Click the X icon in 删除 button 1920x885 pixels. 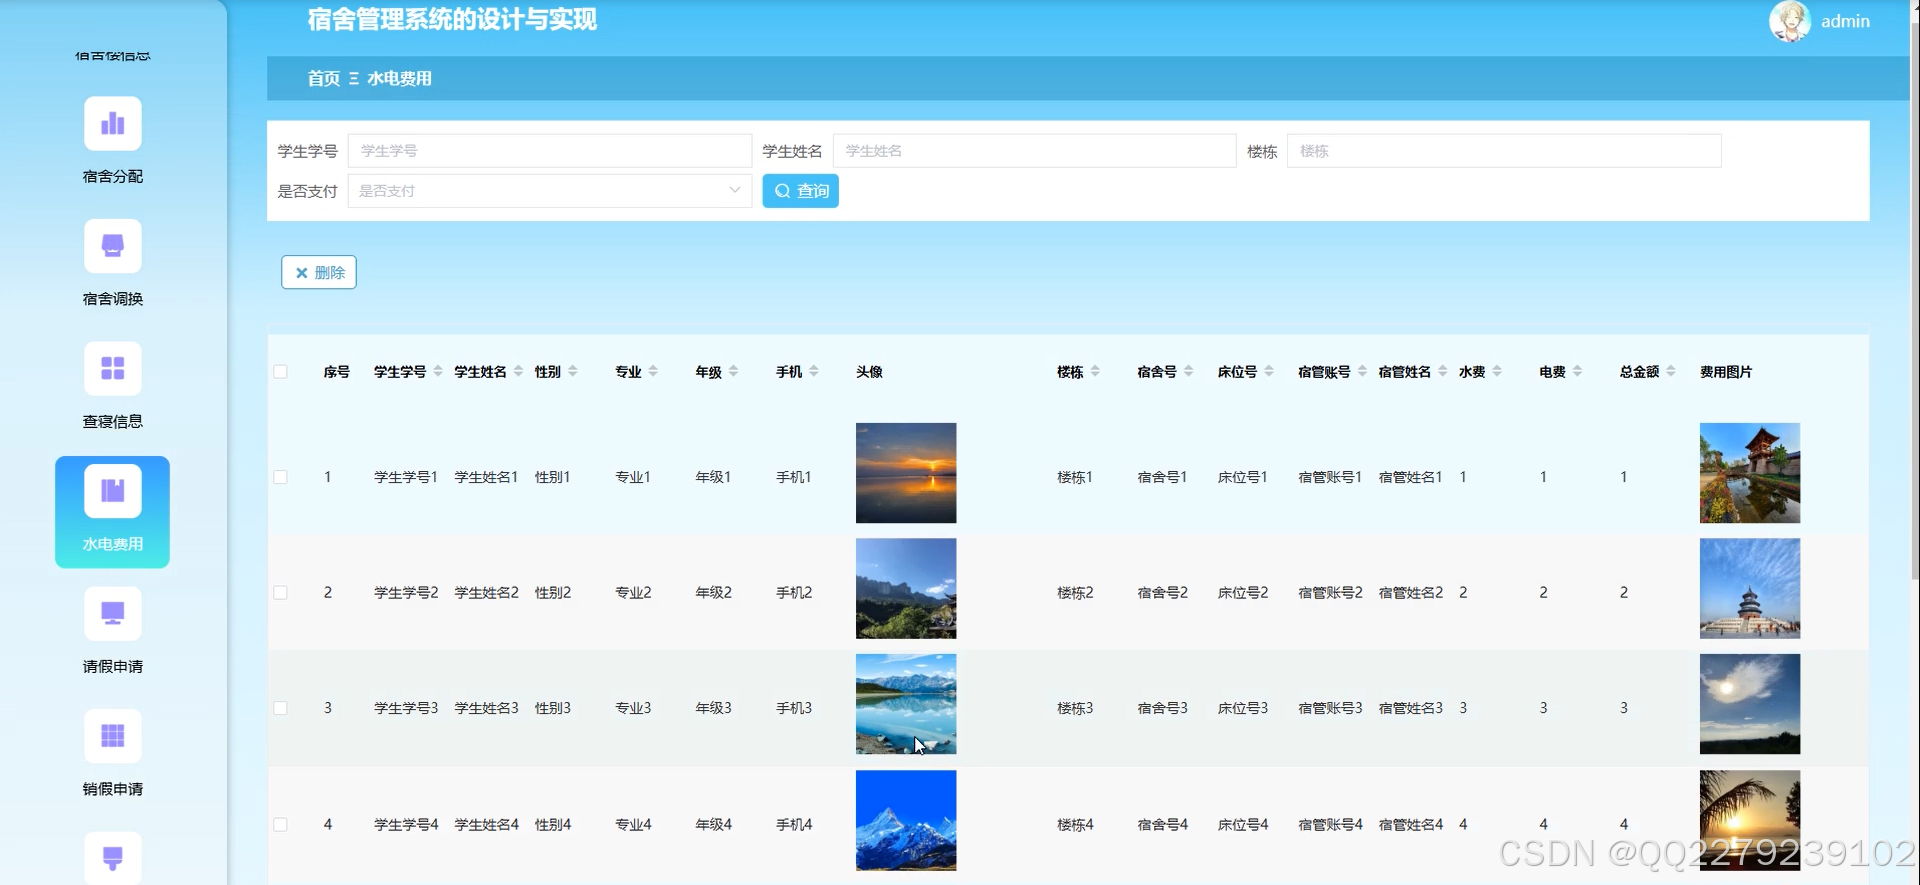pyautogui.click(x=301, y=273)
